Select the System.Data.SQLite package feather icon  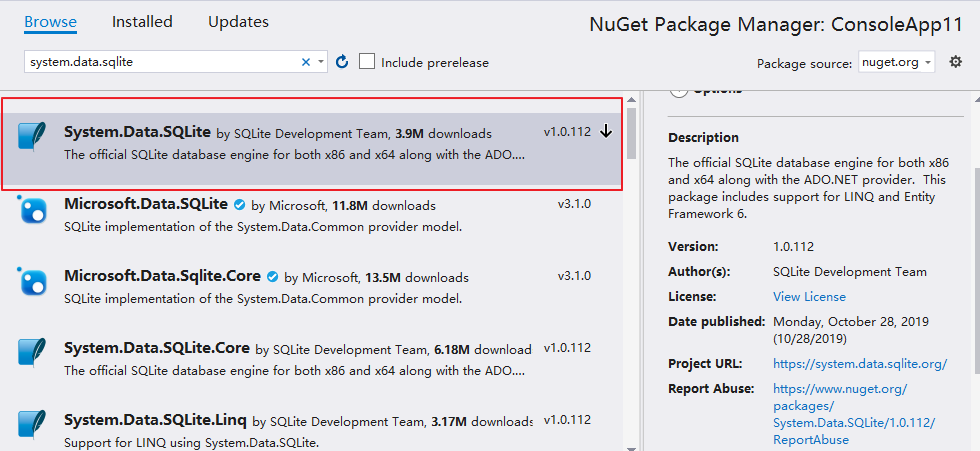pos(31,137)
